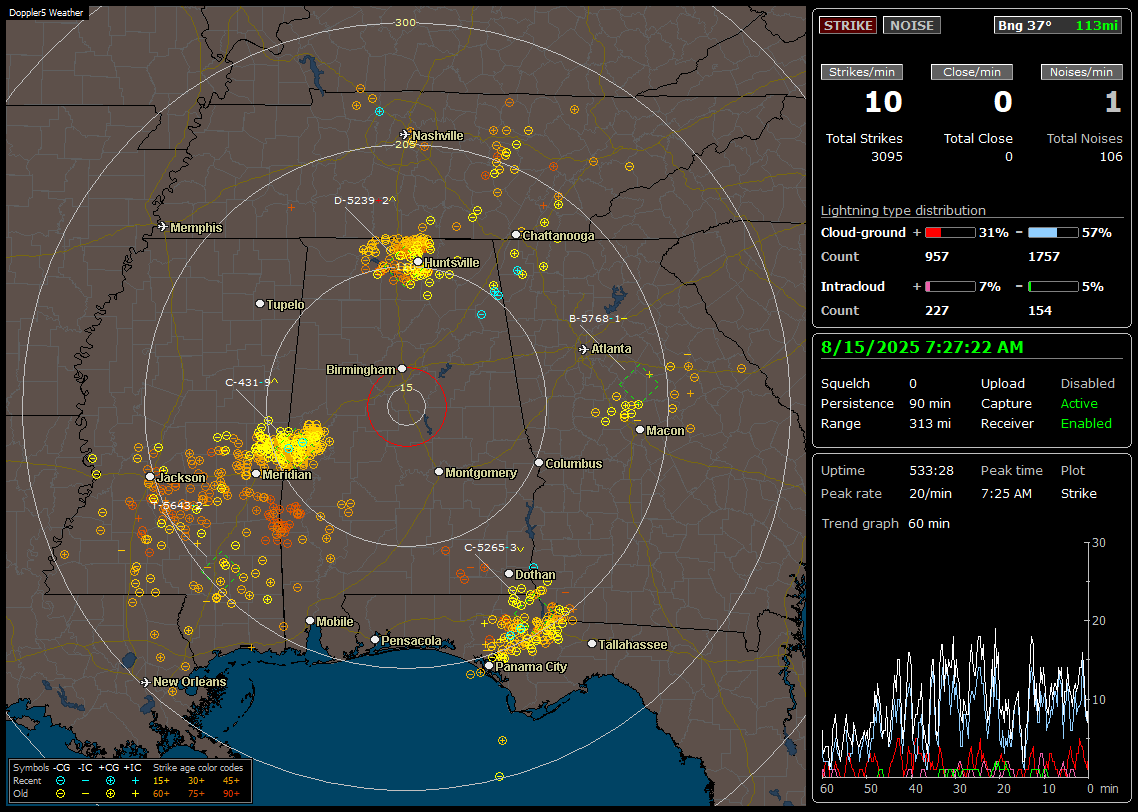Click the Persistence value 90 min
The width and height of the screenshot is (1138, 812).
930,403
